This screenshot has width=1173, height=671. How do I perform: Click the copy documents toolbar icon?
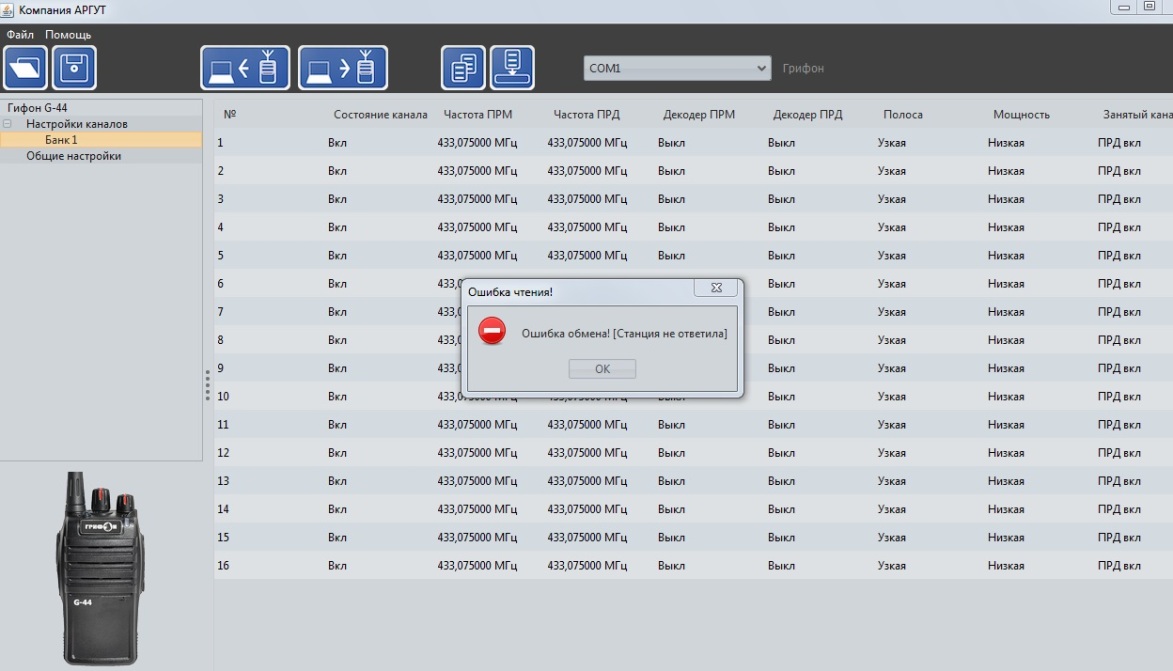tap(463, 68)
